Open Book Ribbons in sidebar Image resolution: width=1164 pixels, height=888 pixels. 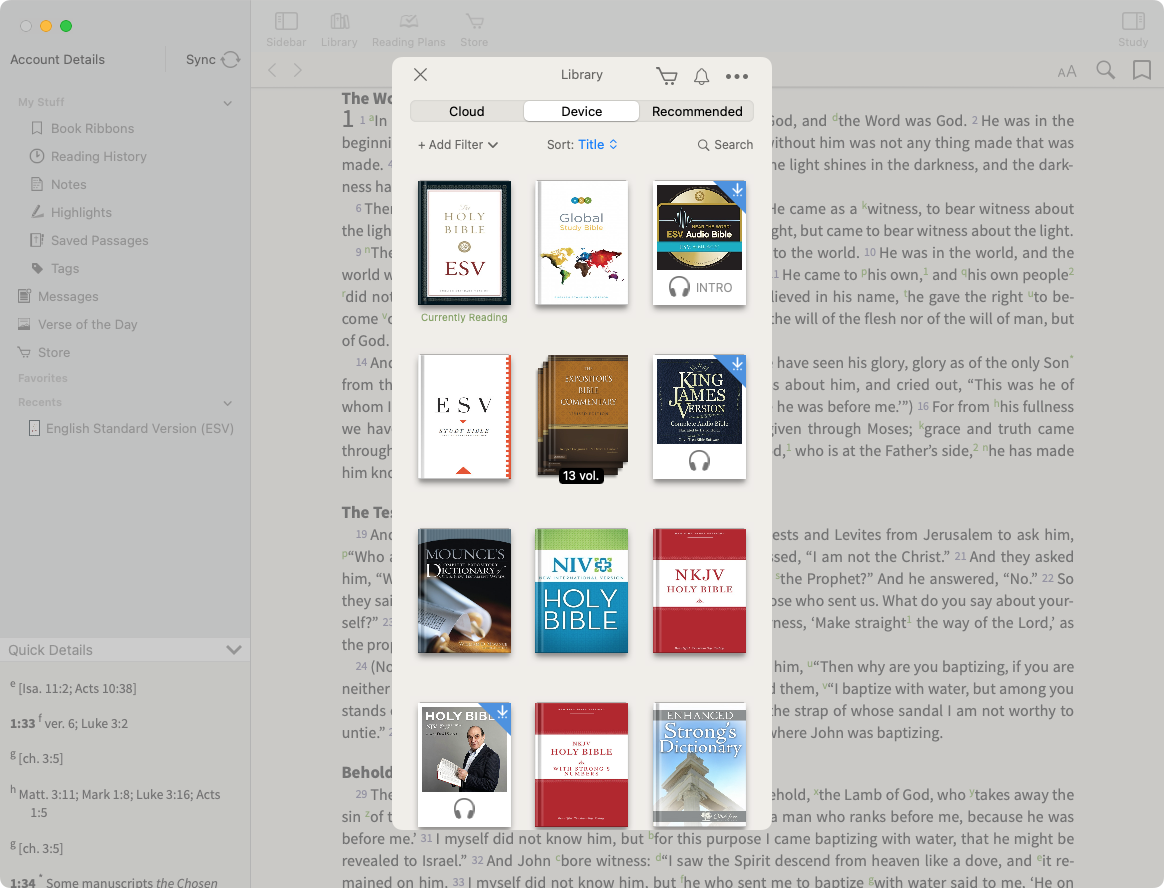point(92,128)
